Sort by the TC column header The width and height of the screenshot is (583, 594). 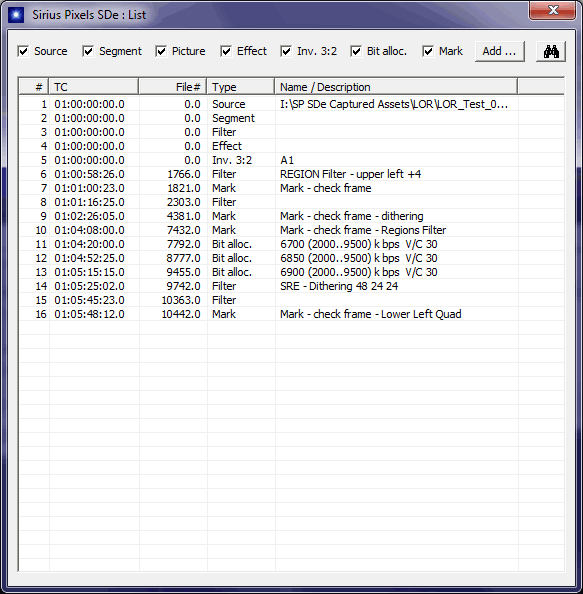[x=94, y=87]
